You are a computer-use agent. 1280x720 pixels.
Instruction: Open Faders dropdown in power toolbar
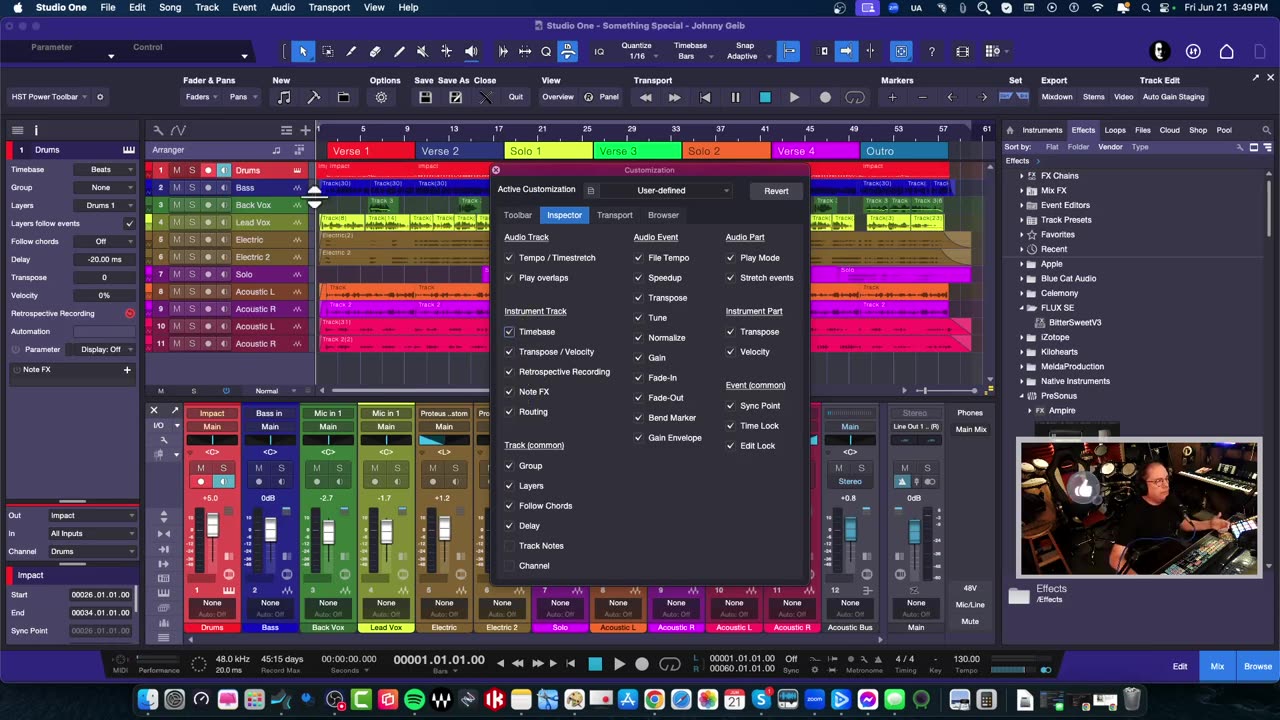tap(201, 97)
